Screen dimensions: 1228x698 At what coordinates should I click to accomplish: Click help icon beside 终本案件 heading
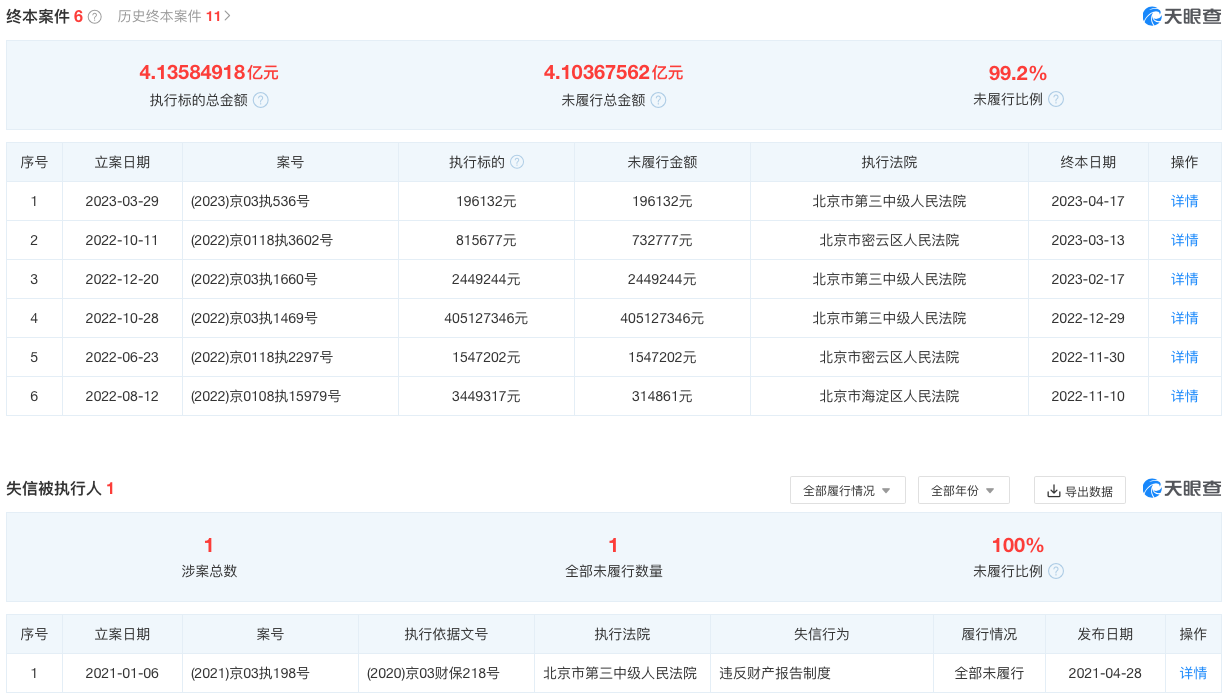point(95,17)
